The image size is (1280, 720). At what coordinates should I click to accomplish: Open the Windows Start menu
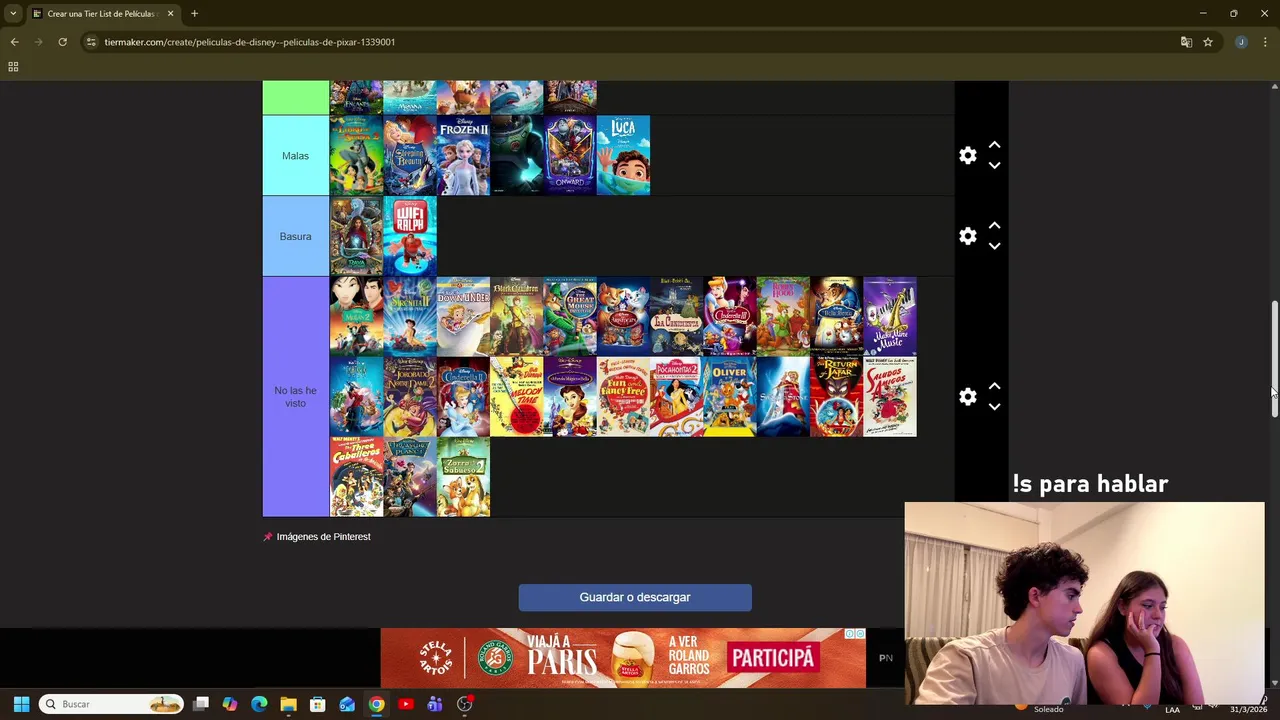pos(21,704)
